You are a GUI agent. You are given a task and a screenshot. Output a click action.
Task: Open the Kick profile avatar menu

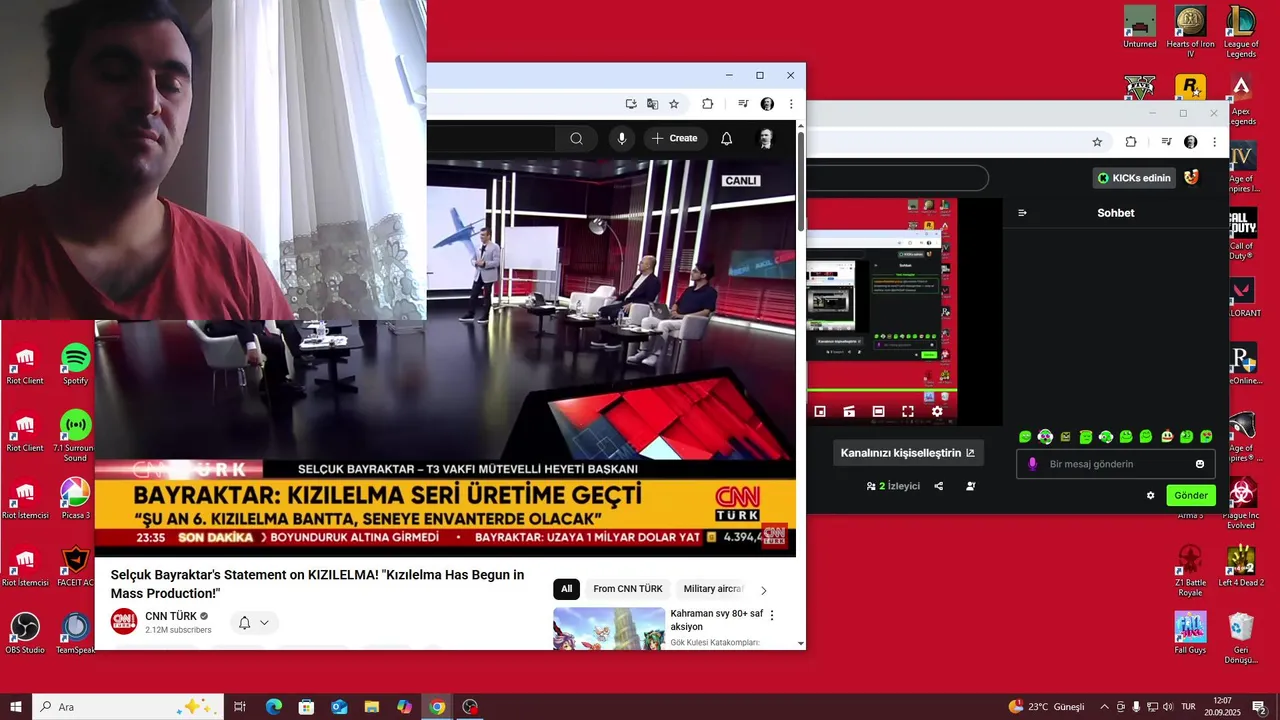click(x=1191, y=177)
